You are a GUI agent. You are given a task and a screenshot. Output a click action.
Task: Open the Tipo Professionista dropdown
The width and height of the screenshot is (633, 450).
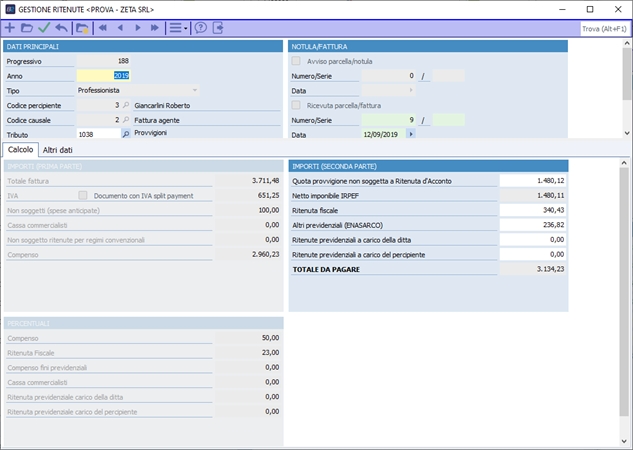[194, 90]
